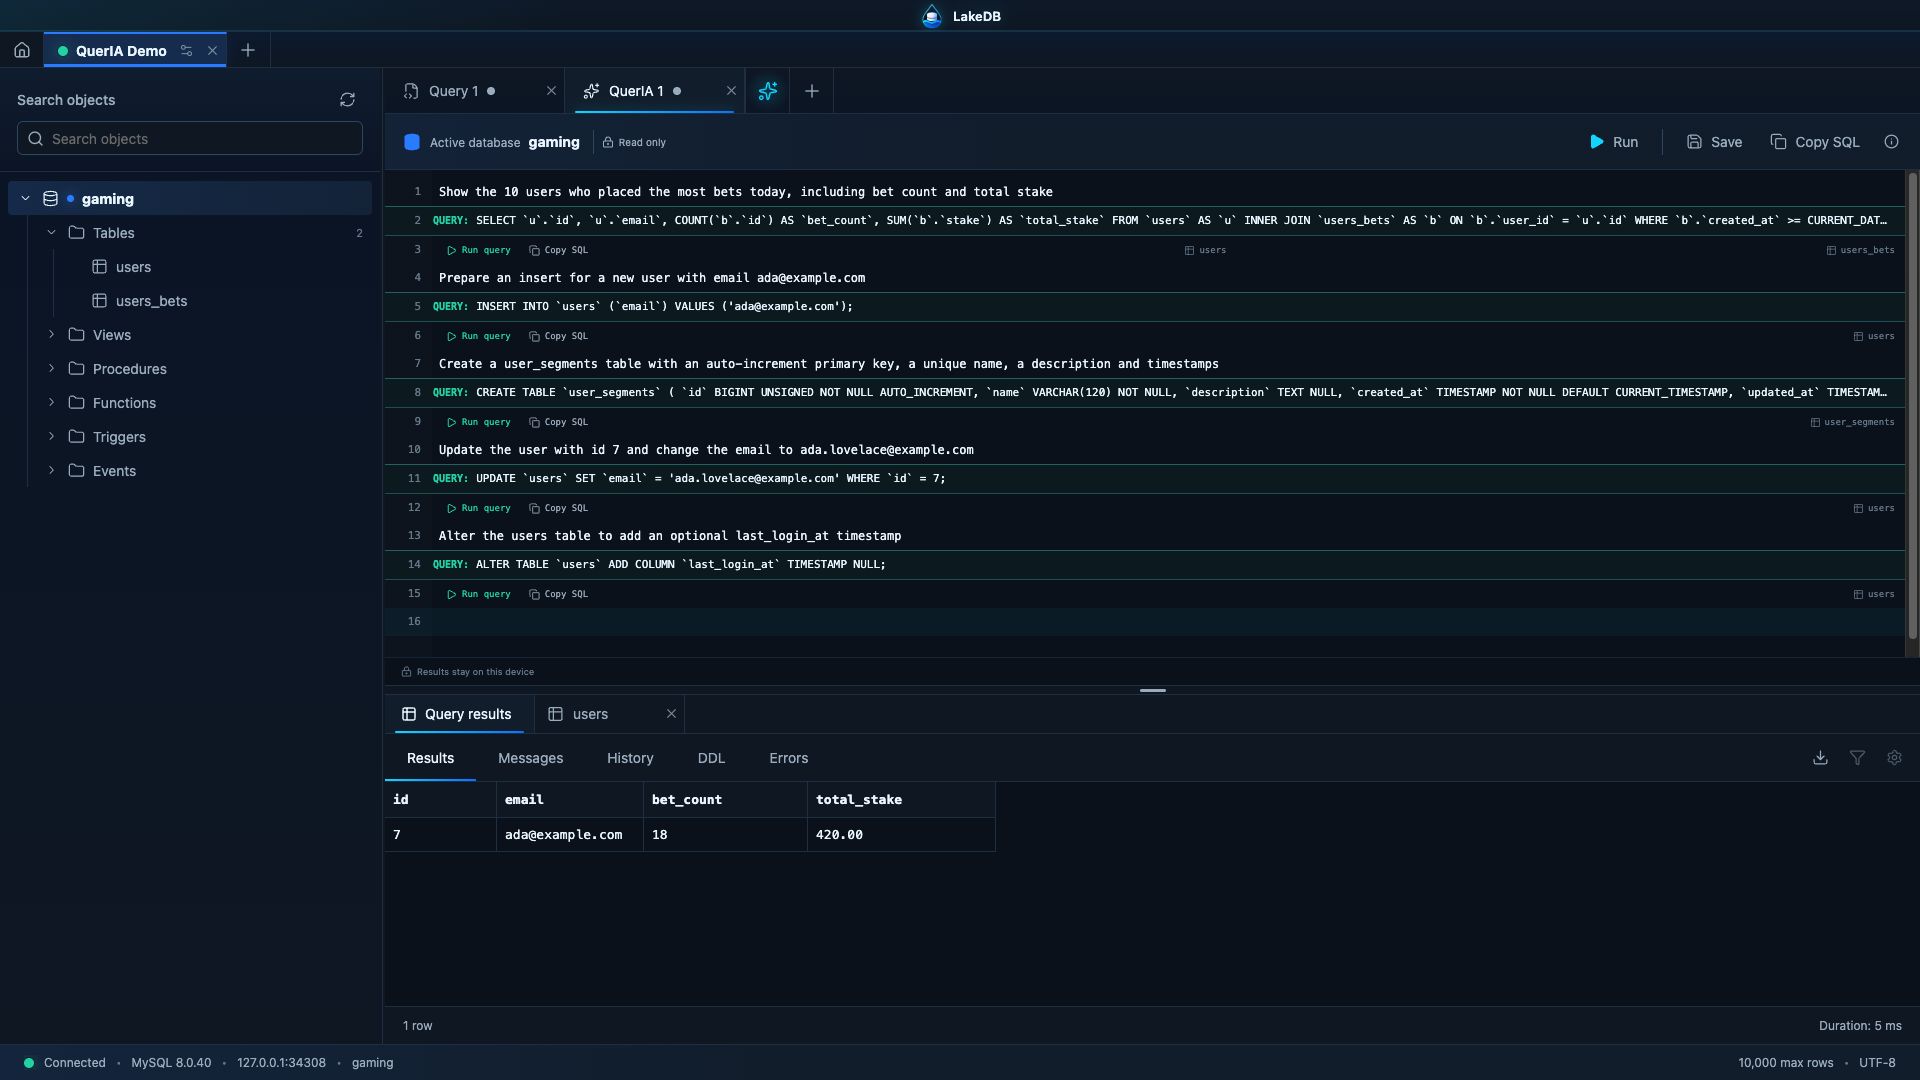Viewport: 1920px width, 1080px height.
Task: Open a new AI query with sparkle icon
Action: [x=768, y=91]
